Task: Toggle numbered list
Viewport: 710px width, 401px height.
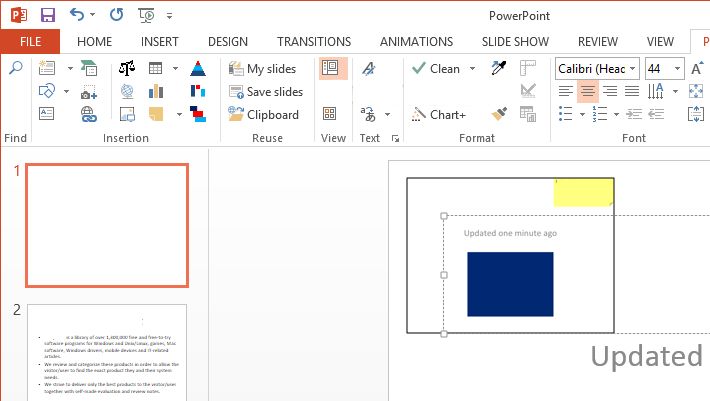Action: [x=600, y=114]
